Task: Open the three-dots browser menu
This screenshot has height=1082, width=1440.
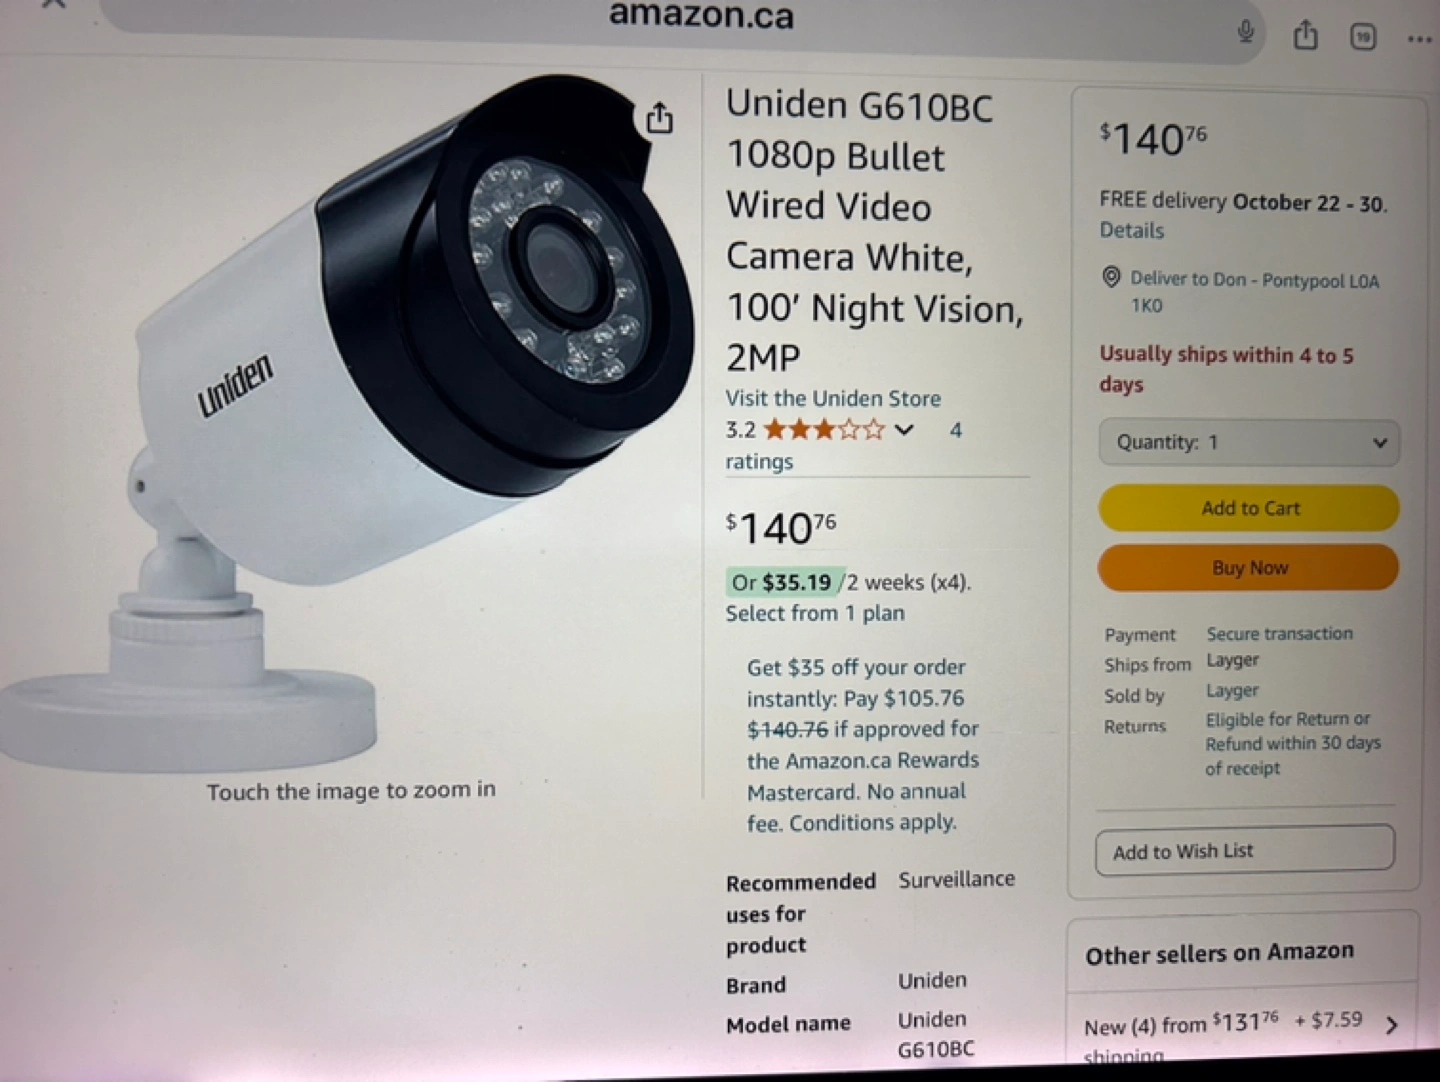Action: coord(1419,40)
